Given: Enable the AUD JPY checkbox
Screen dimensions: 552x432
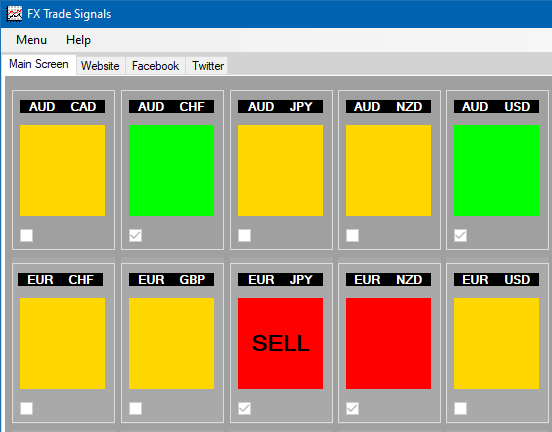Looking at the screenshot, I should (x=244, y=235).
